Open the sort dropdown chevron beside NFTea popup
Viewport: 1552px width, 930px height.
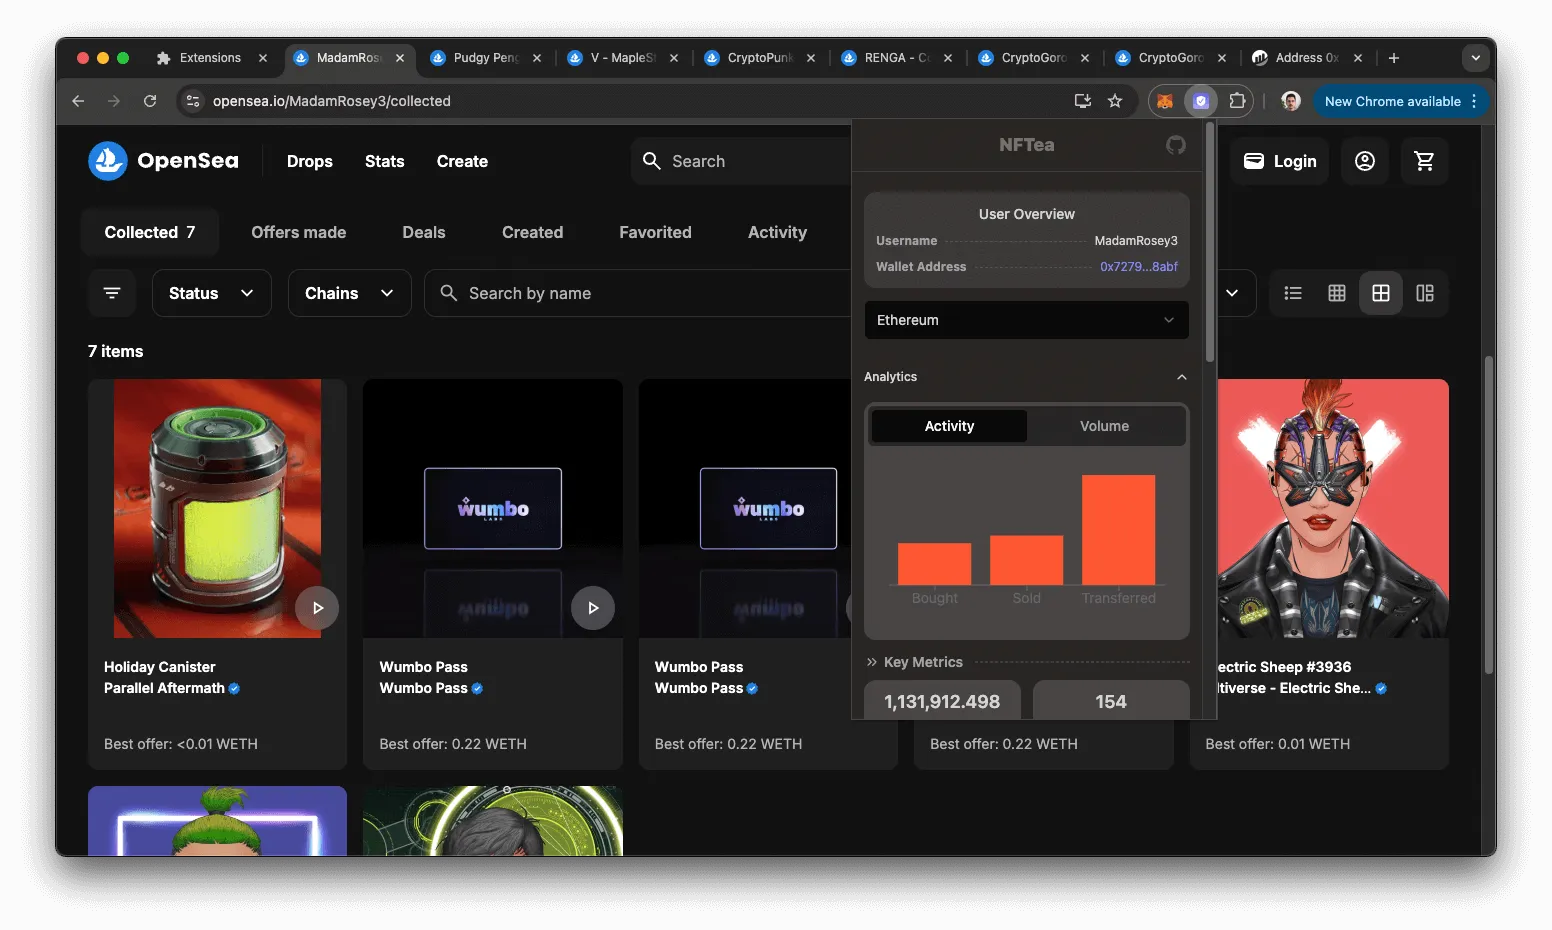[x=1232, y=293]
